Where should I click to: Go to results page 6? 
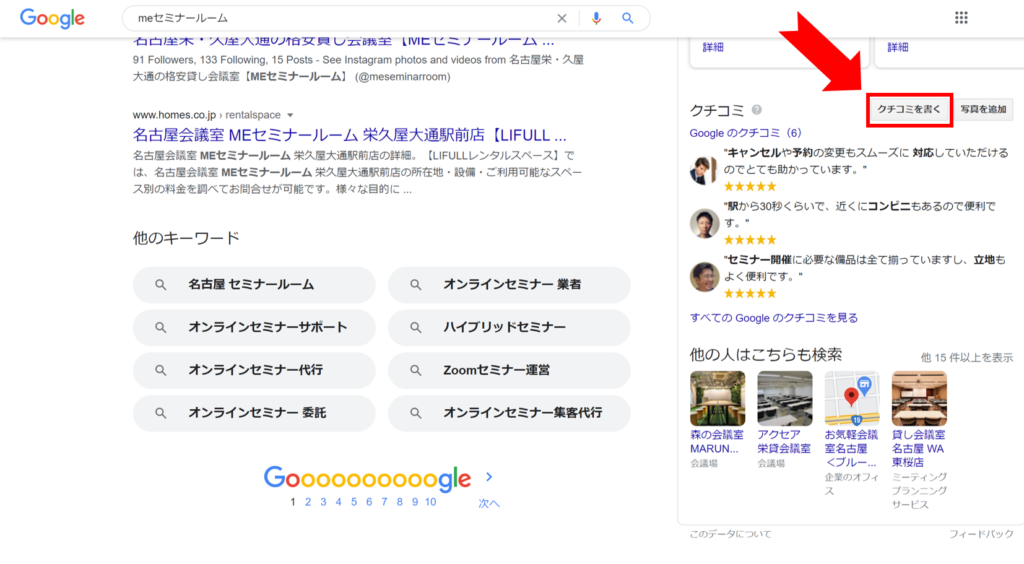[x=369, y=502]
